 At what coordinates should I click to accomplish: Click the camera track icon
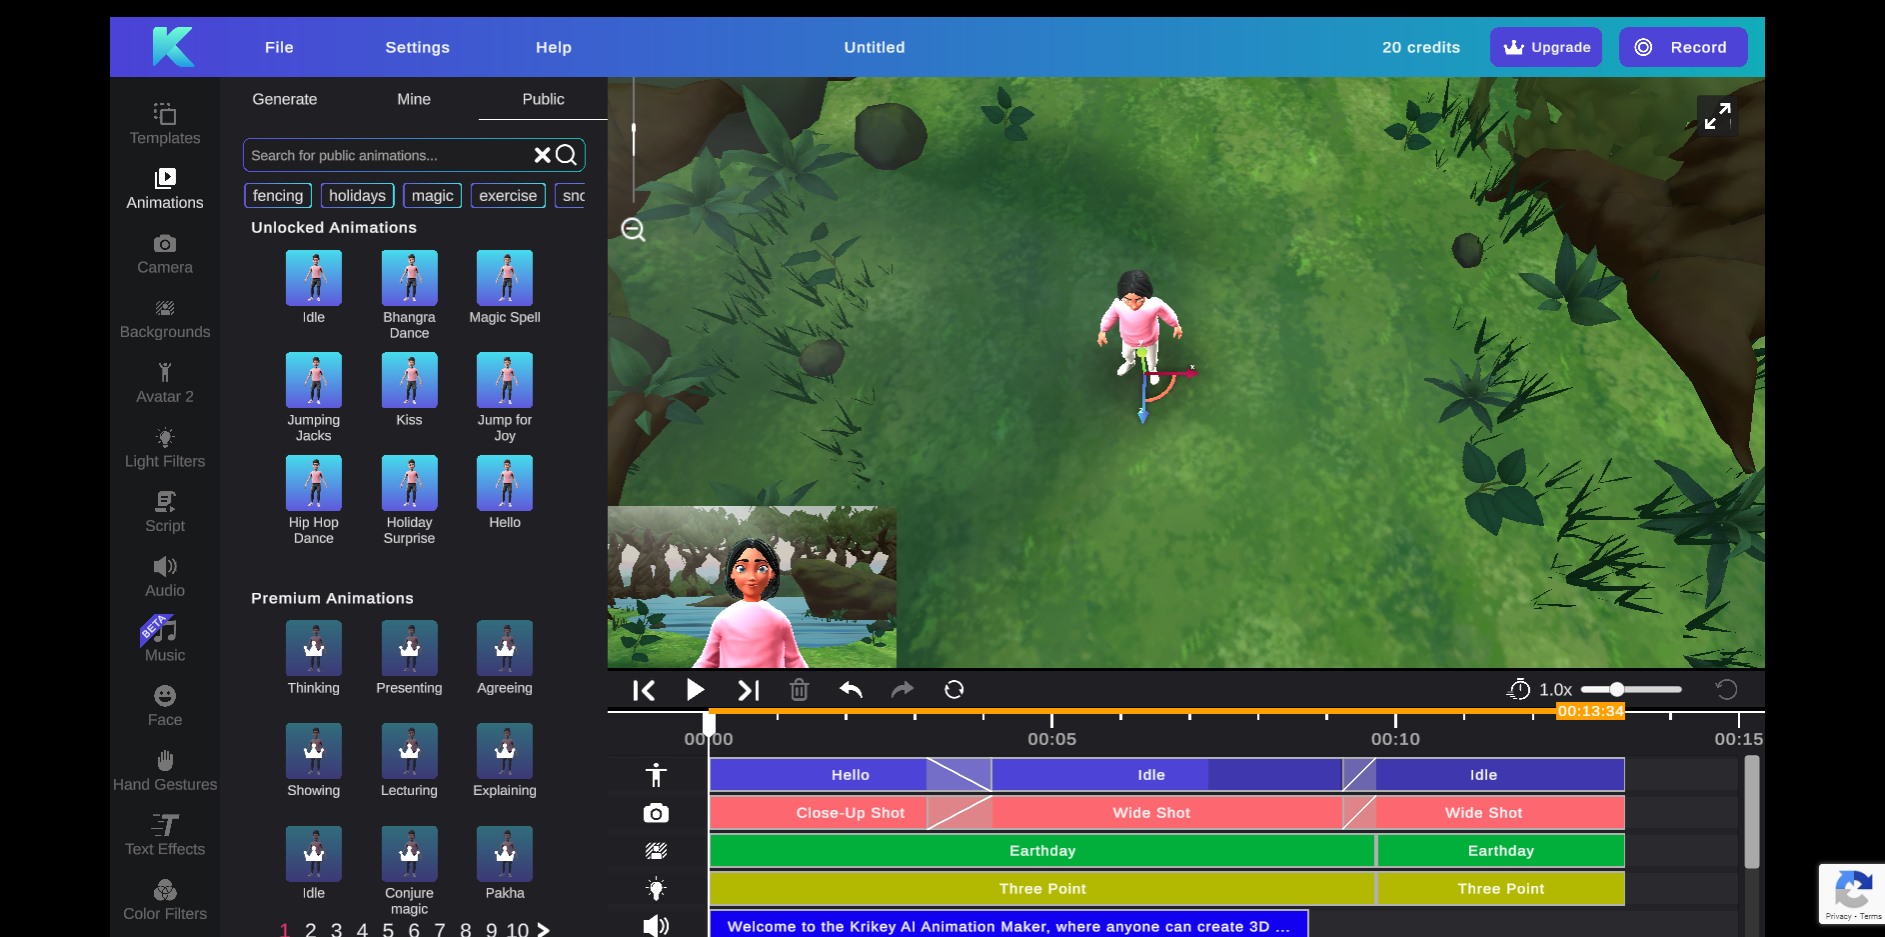pos(656,813)
